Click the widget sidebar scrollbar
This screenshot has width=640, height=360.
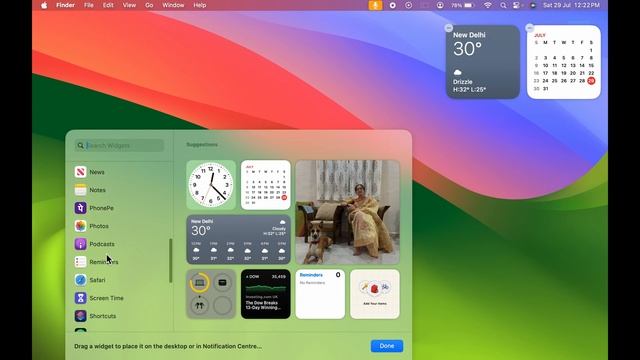pyautogui.click(x=171, y=261)
